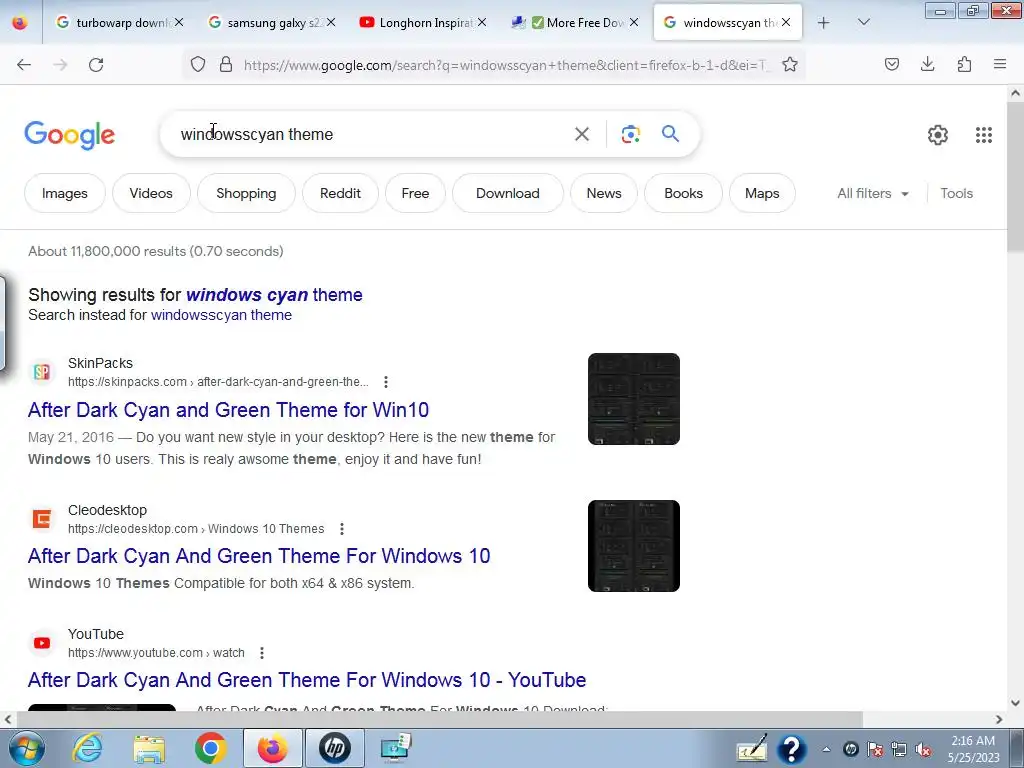Open the Save to Pocket icon
This screenshot has width=1024, height=768.
[x=892, y=64]
